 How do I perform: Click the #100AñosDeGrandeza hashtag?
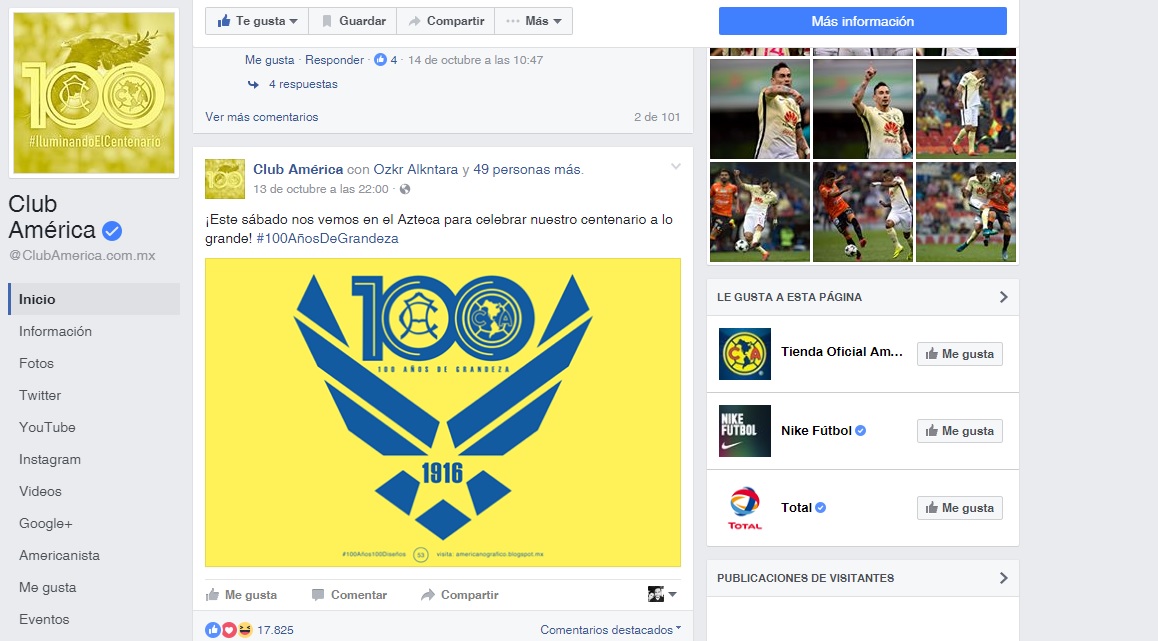click(327, 239)
